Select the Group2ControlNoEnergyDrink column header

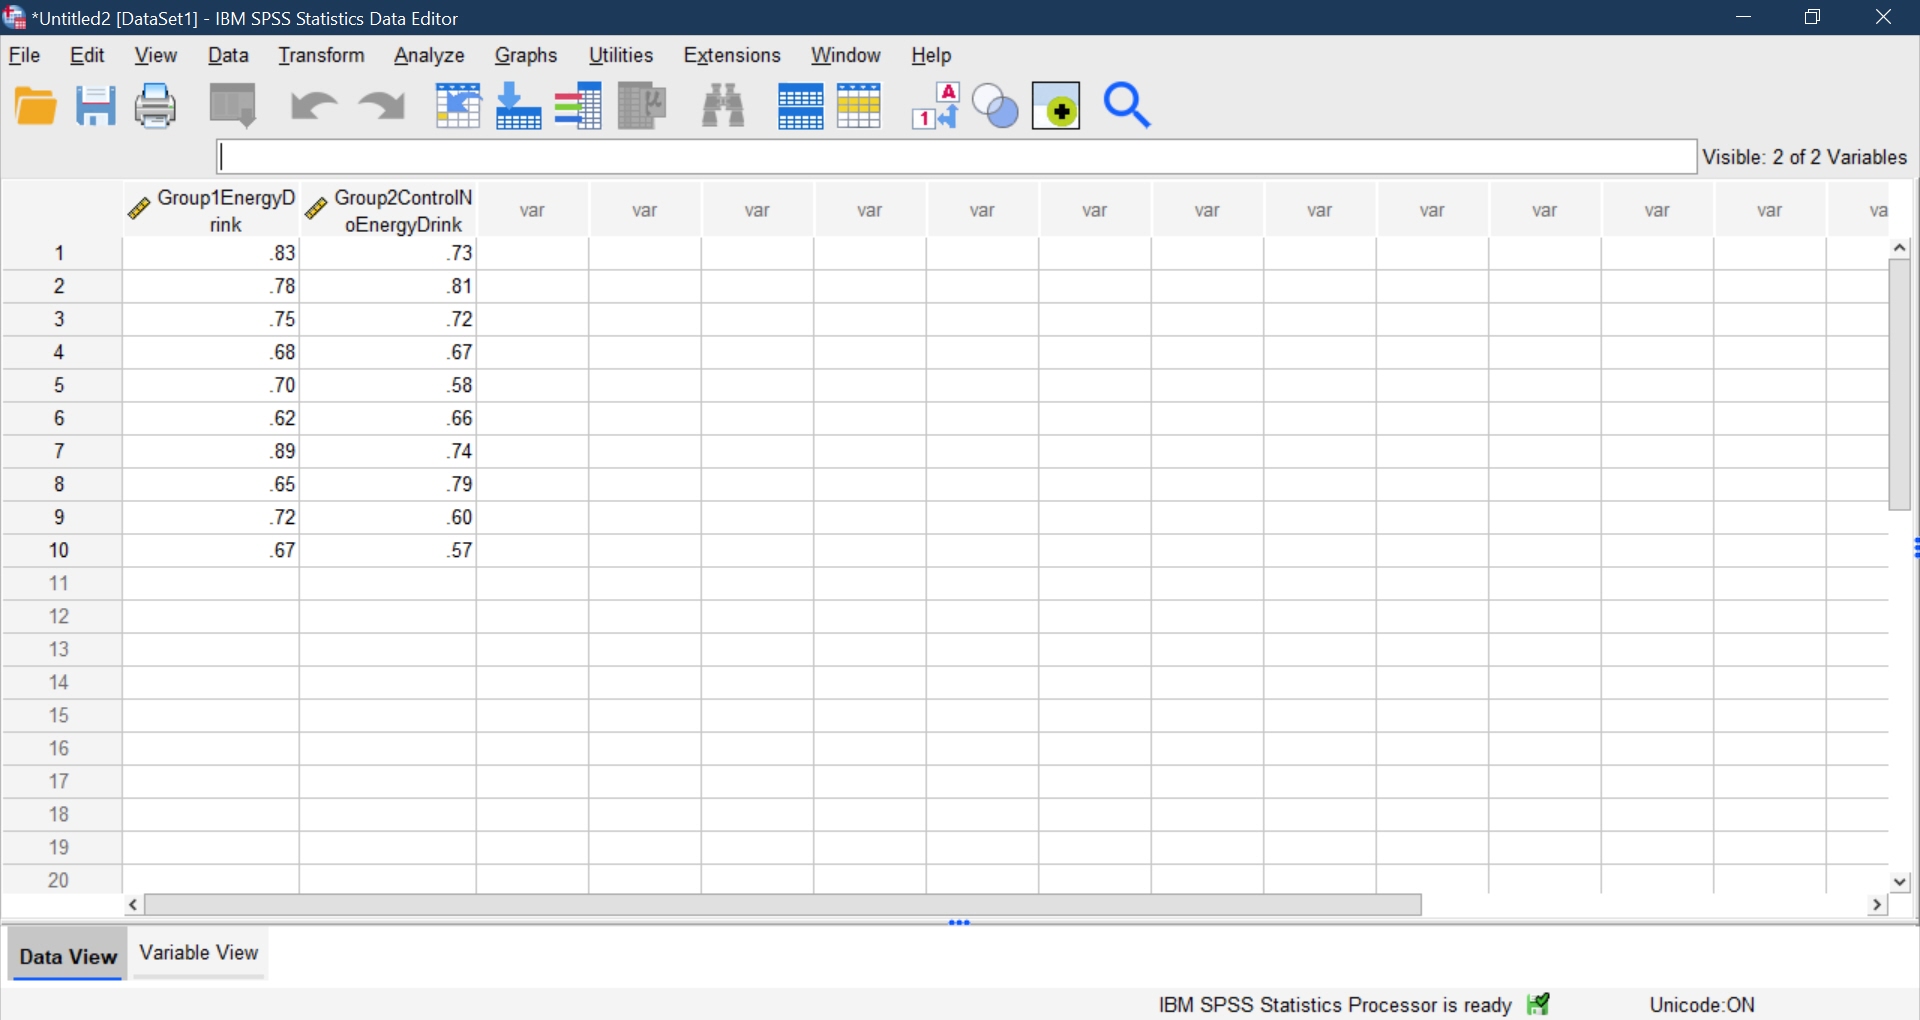click(x=389, y=211)
